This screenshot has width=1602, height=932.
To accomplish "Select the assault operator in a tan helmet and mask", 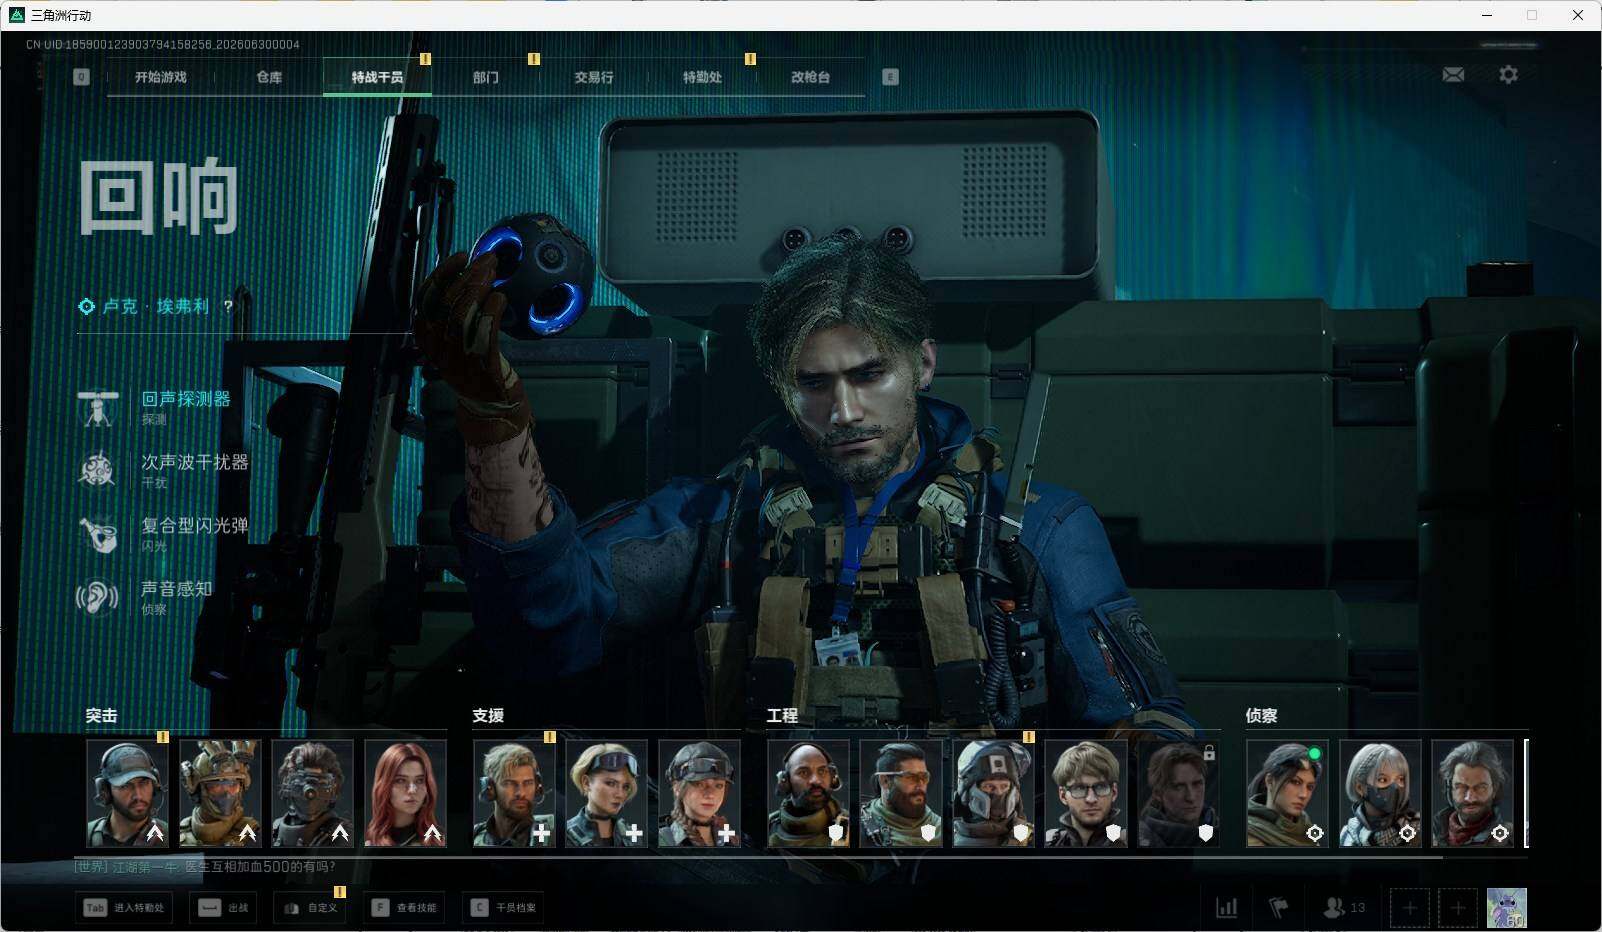I will pos(220,793).
